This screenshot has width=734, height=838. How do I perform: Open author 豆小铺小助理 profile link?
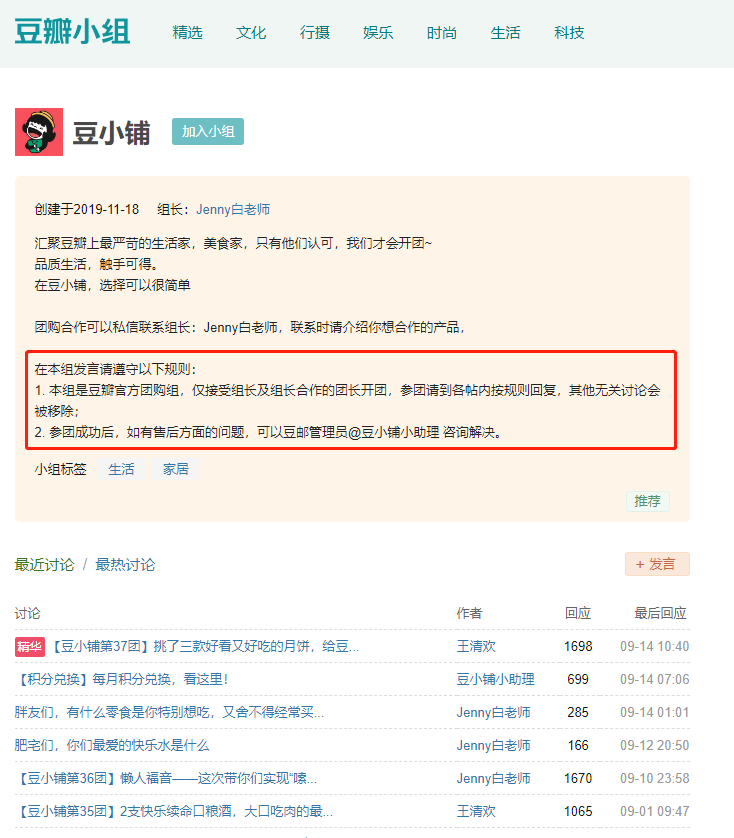point(495,680)
